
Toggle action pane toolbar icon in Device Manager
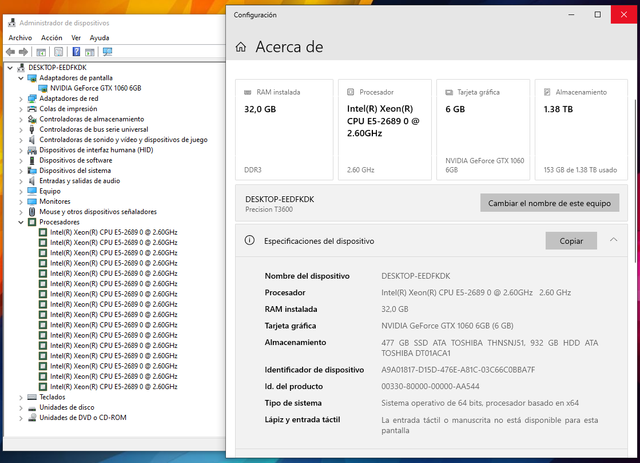click(x=89, y=52)
